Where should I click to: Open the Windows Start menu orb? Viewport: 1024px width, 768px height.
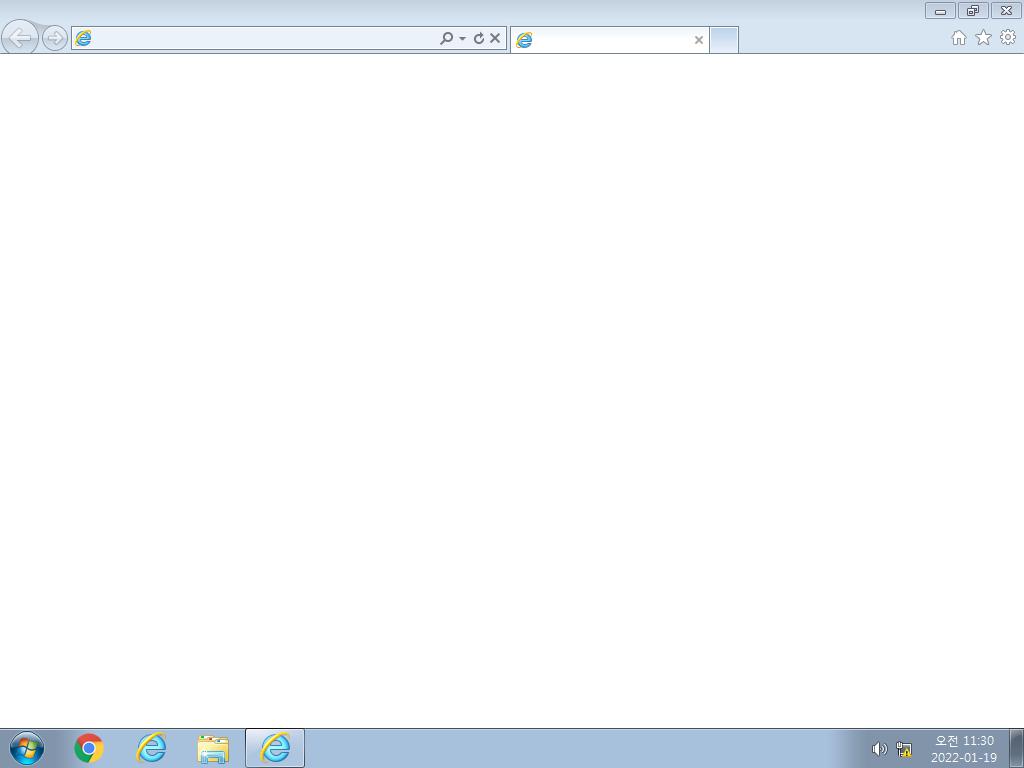pyautogui.click(x=27, y=748)
